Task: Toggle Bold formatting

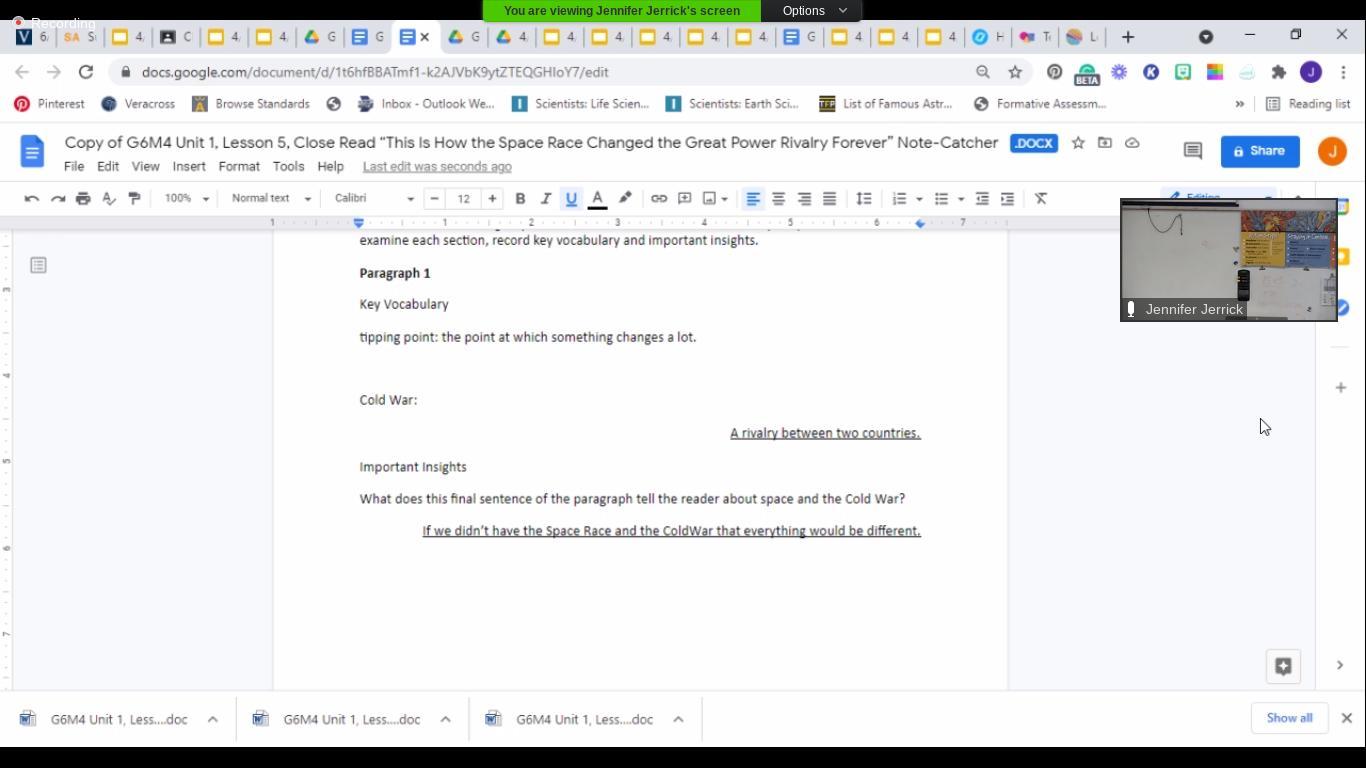Action: pos(520,199)
